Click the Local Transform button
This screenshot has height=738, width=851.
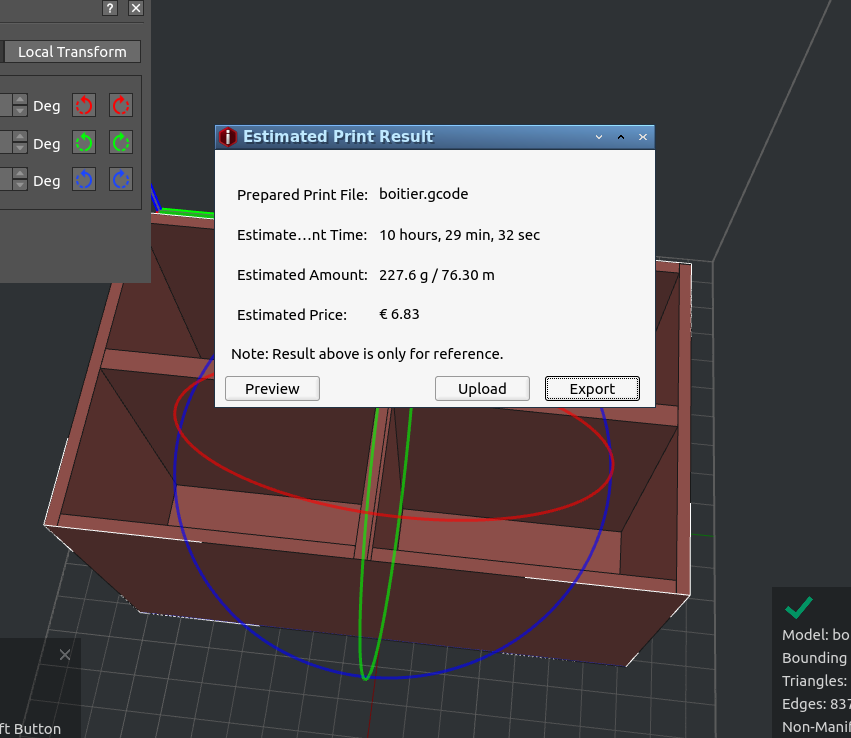tap(72, 52)
